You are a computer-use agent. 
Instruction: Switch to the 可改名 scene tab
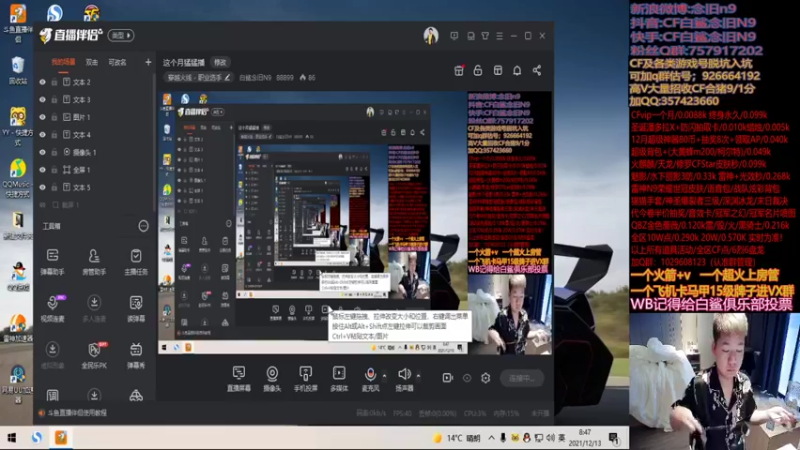117,62
